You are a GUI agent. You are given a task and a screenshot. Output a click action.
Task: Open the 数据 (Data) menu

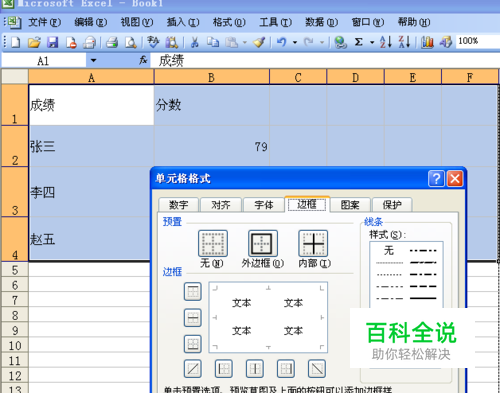coord(322,22)
